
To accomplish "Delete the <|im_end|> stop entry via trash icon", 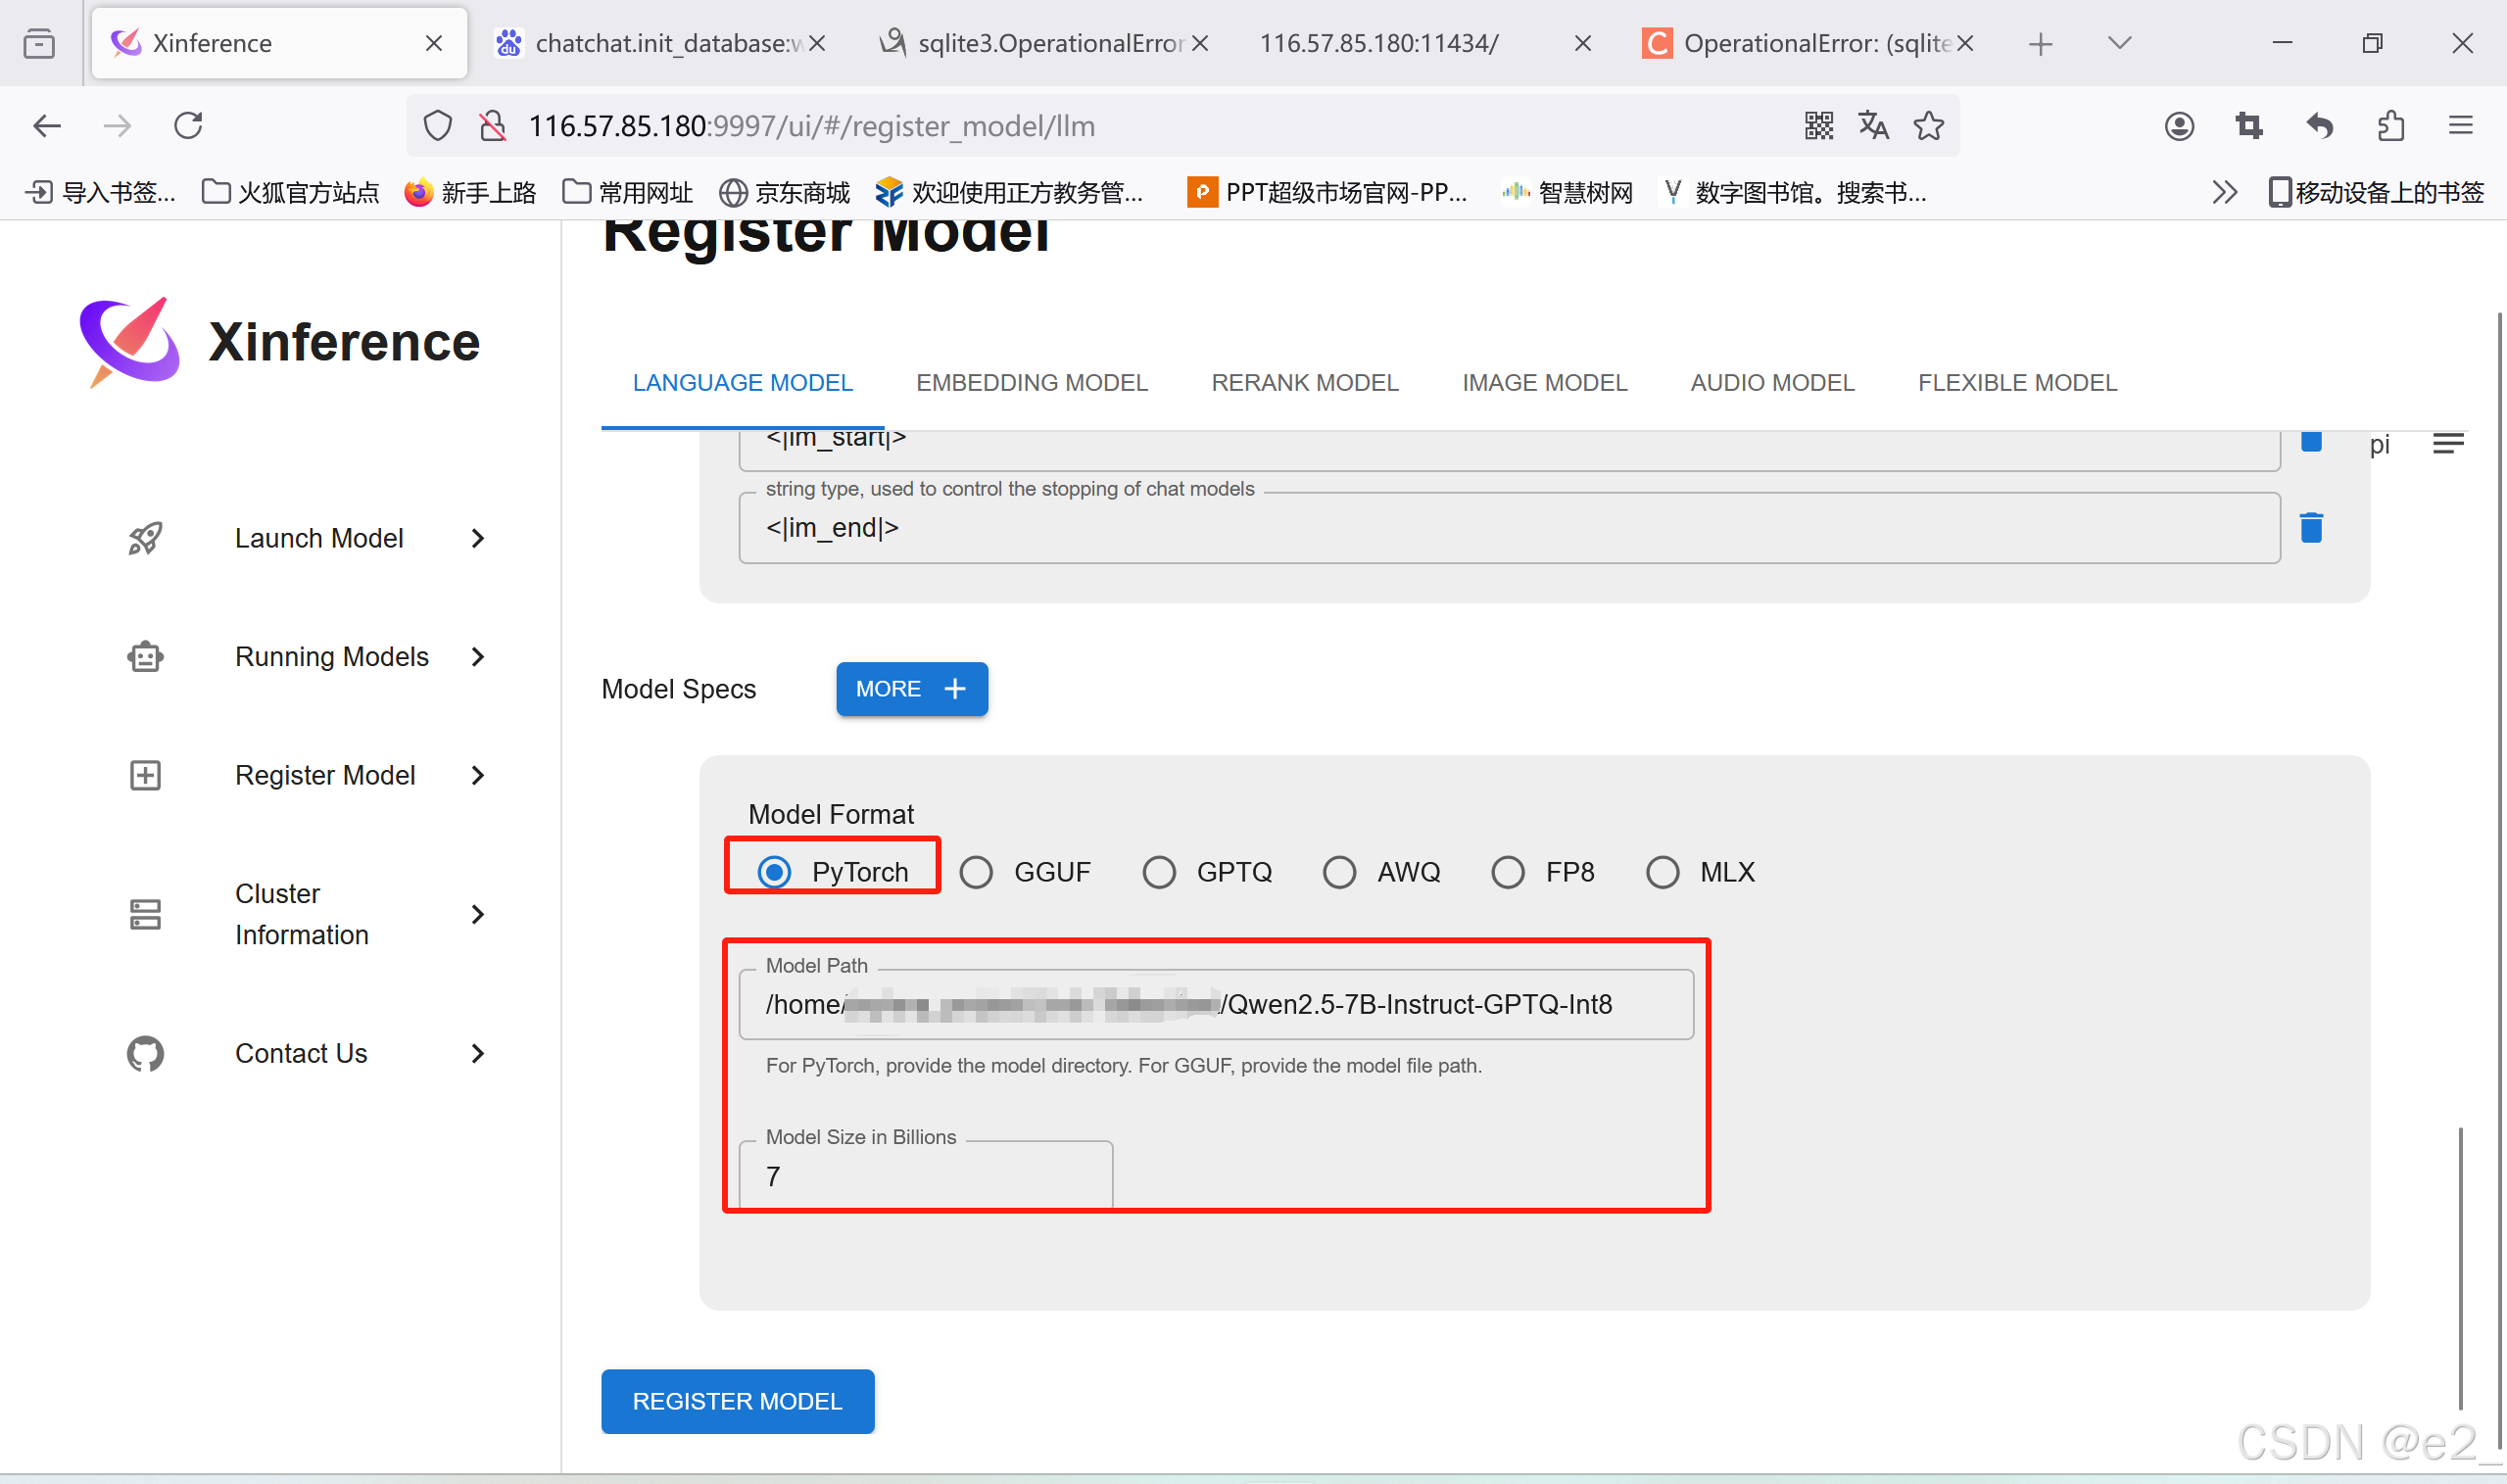I will coord(2311,528).
